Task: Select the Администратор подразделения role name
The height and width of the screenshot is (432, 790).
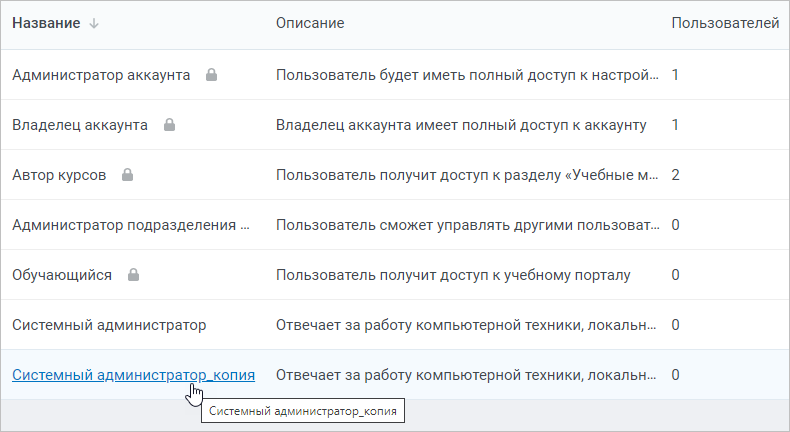Action: point(131,225)
